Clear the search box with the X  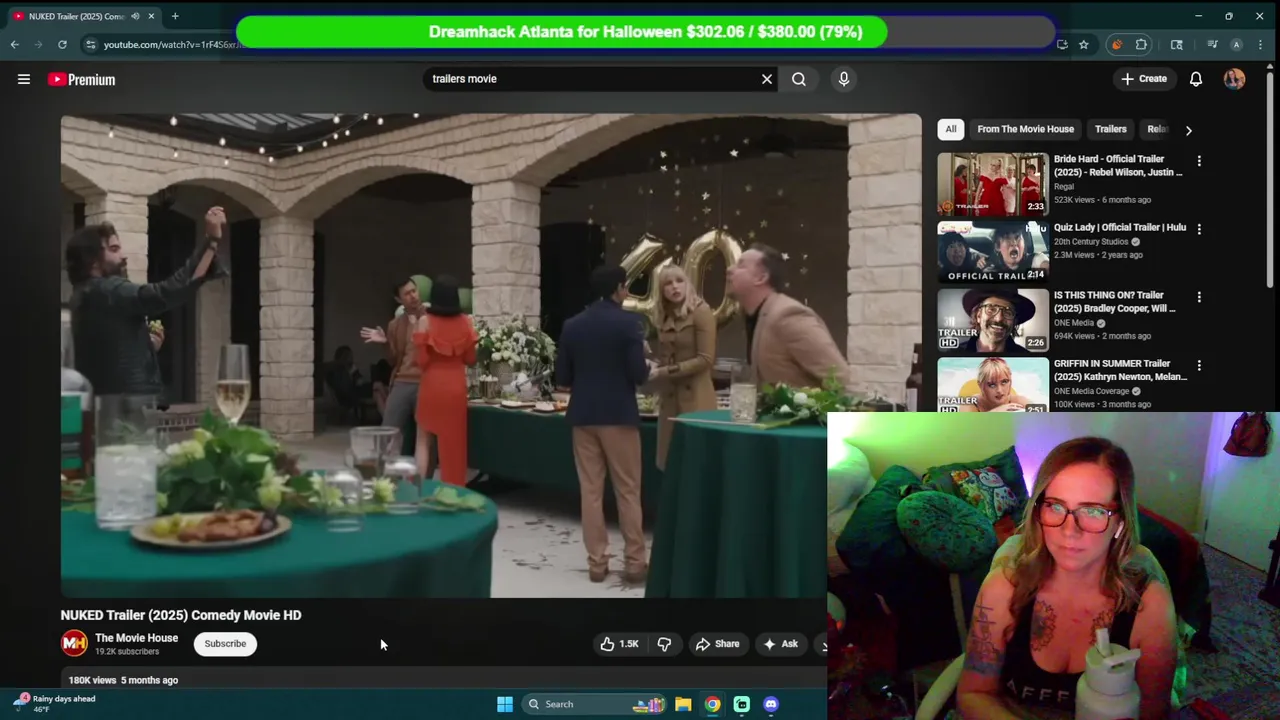[767, 79]
